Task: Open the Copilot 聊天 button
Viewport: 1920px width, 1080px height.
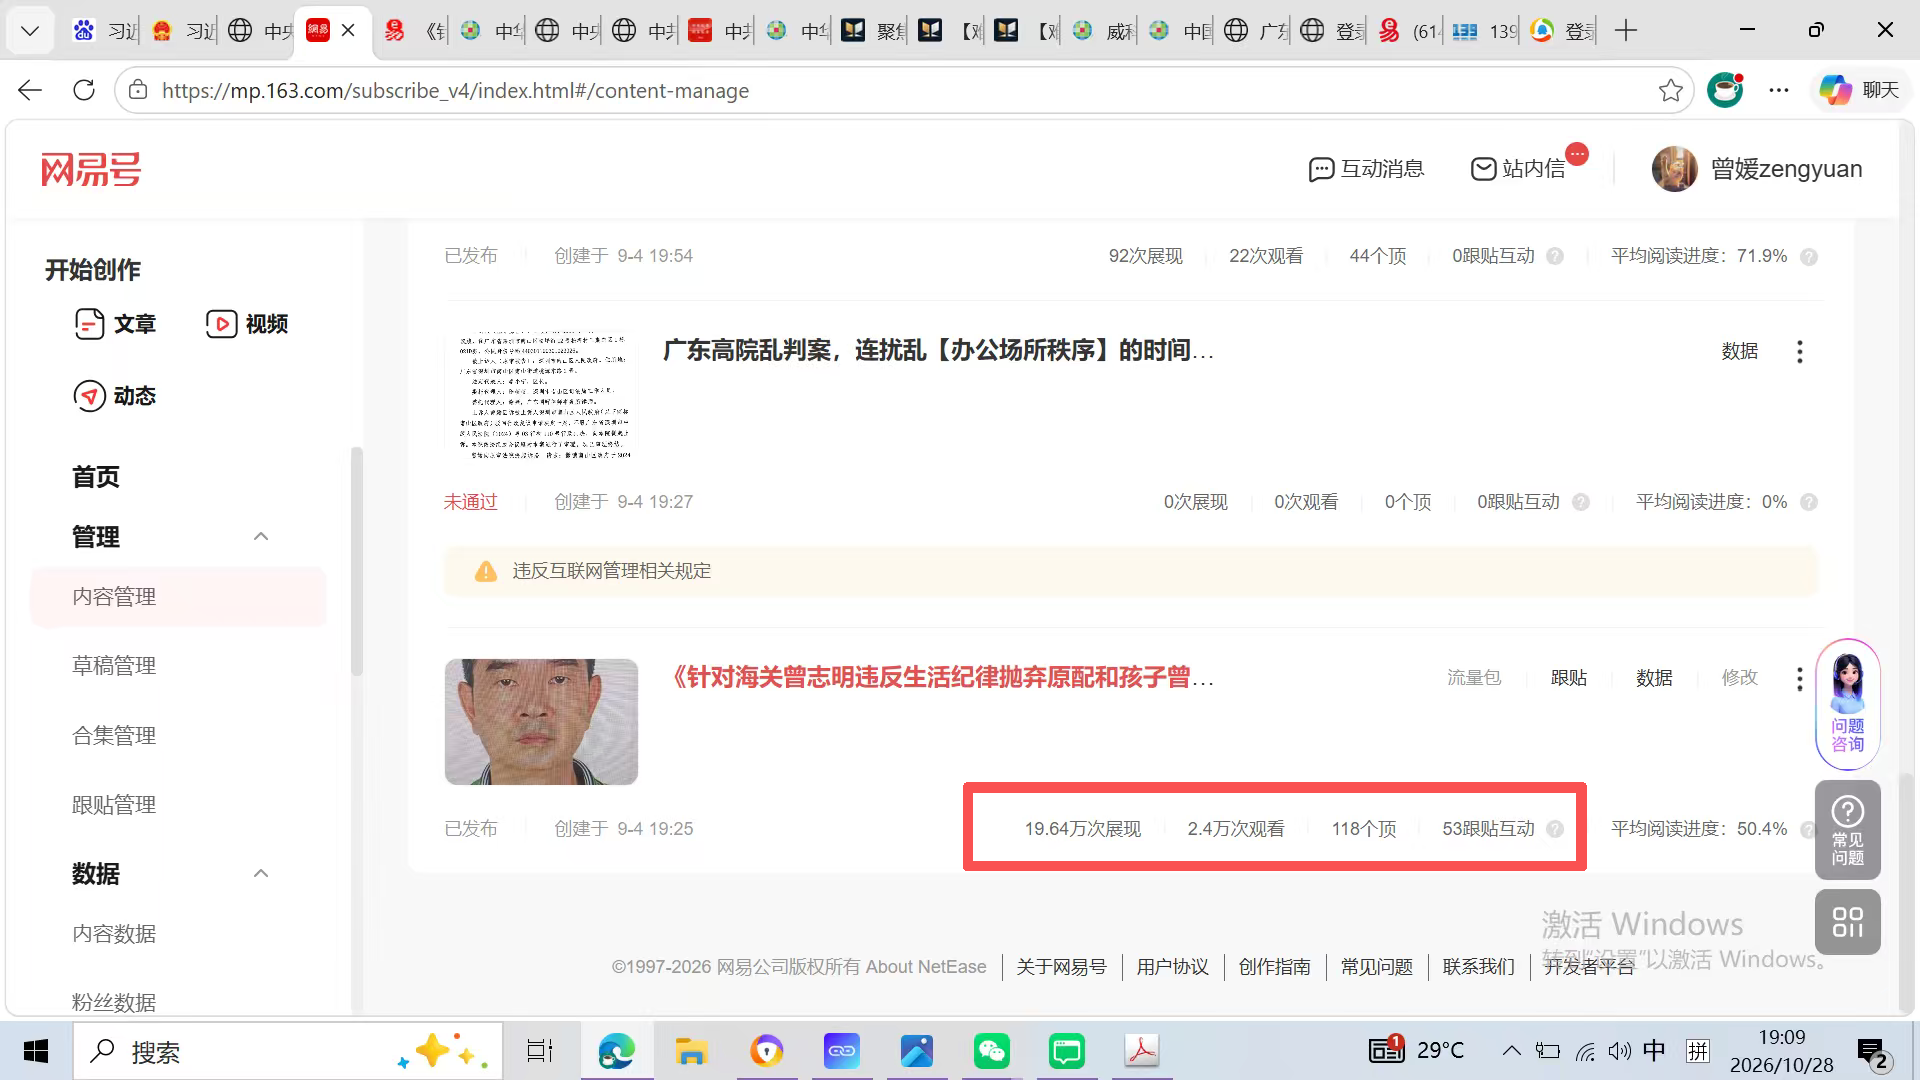Action: [1860, 90]
